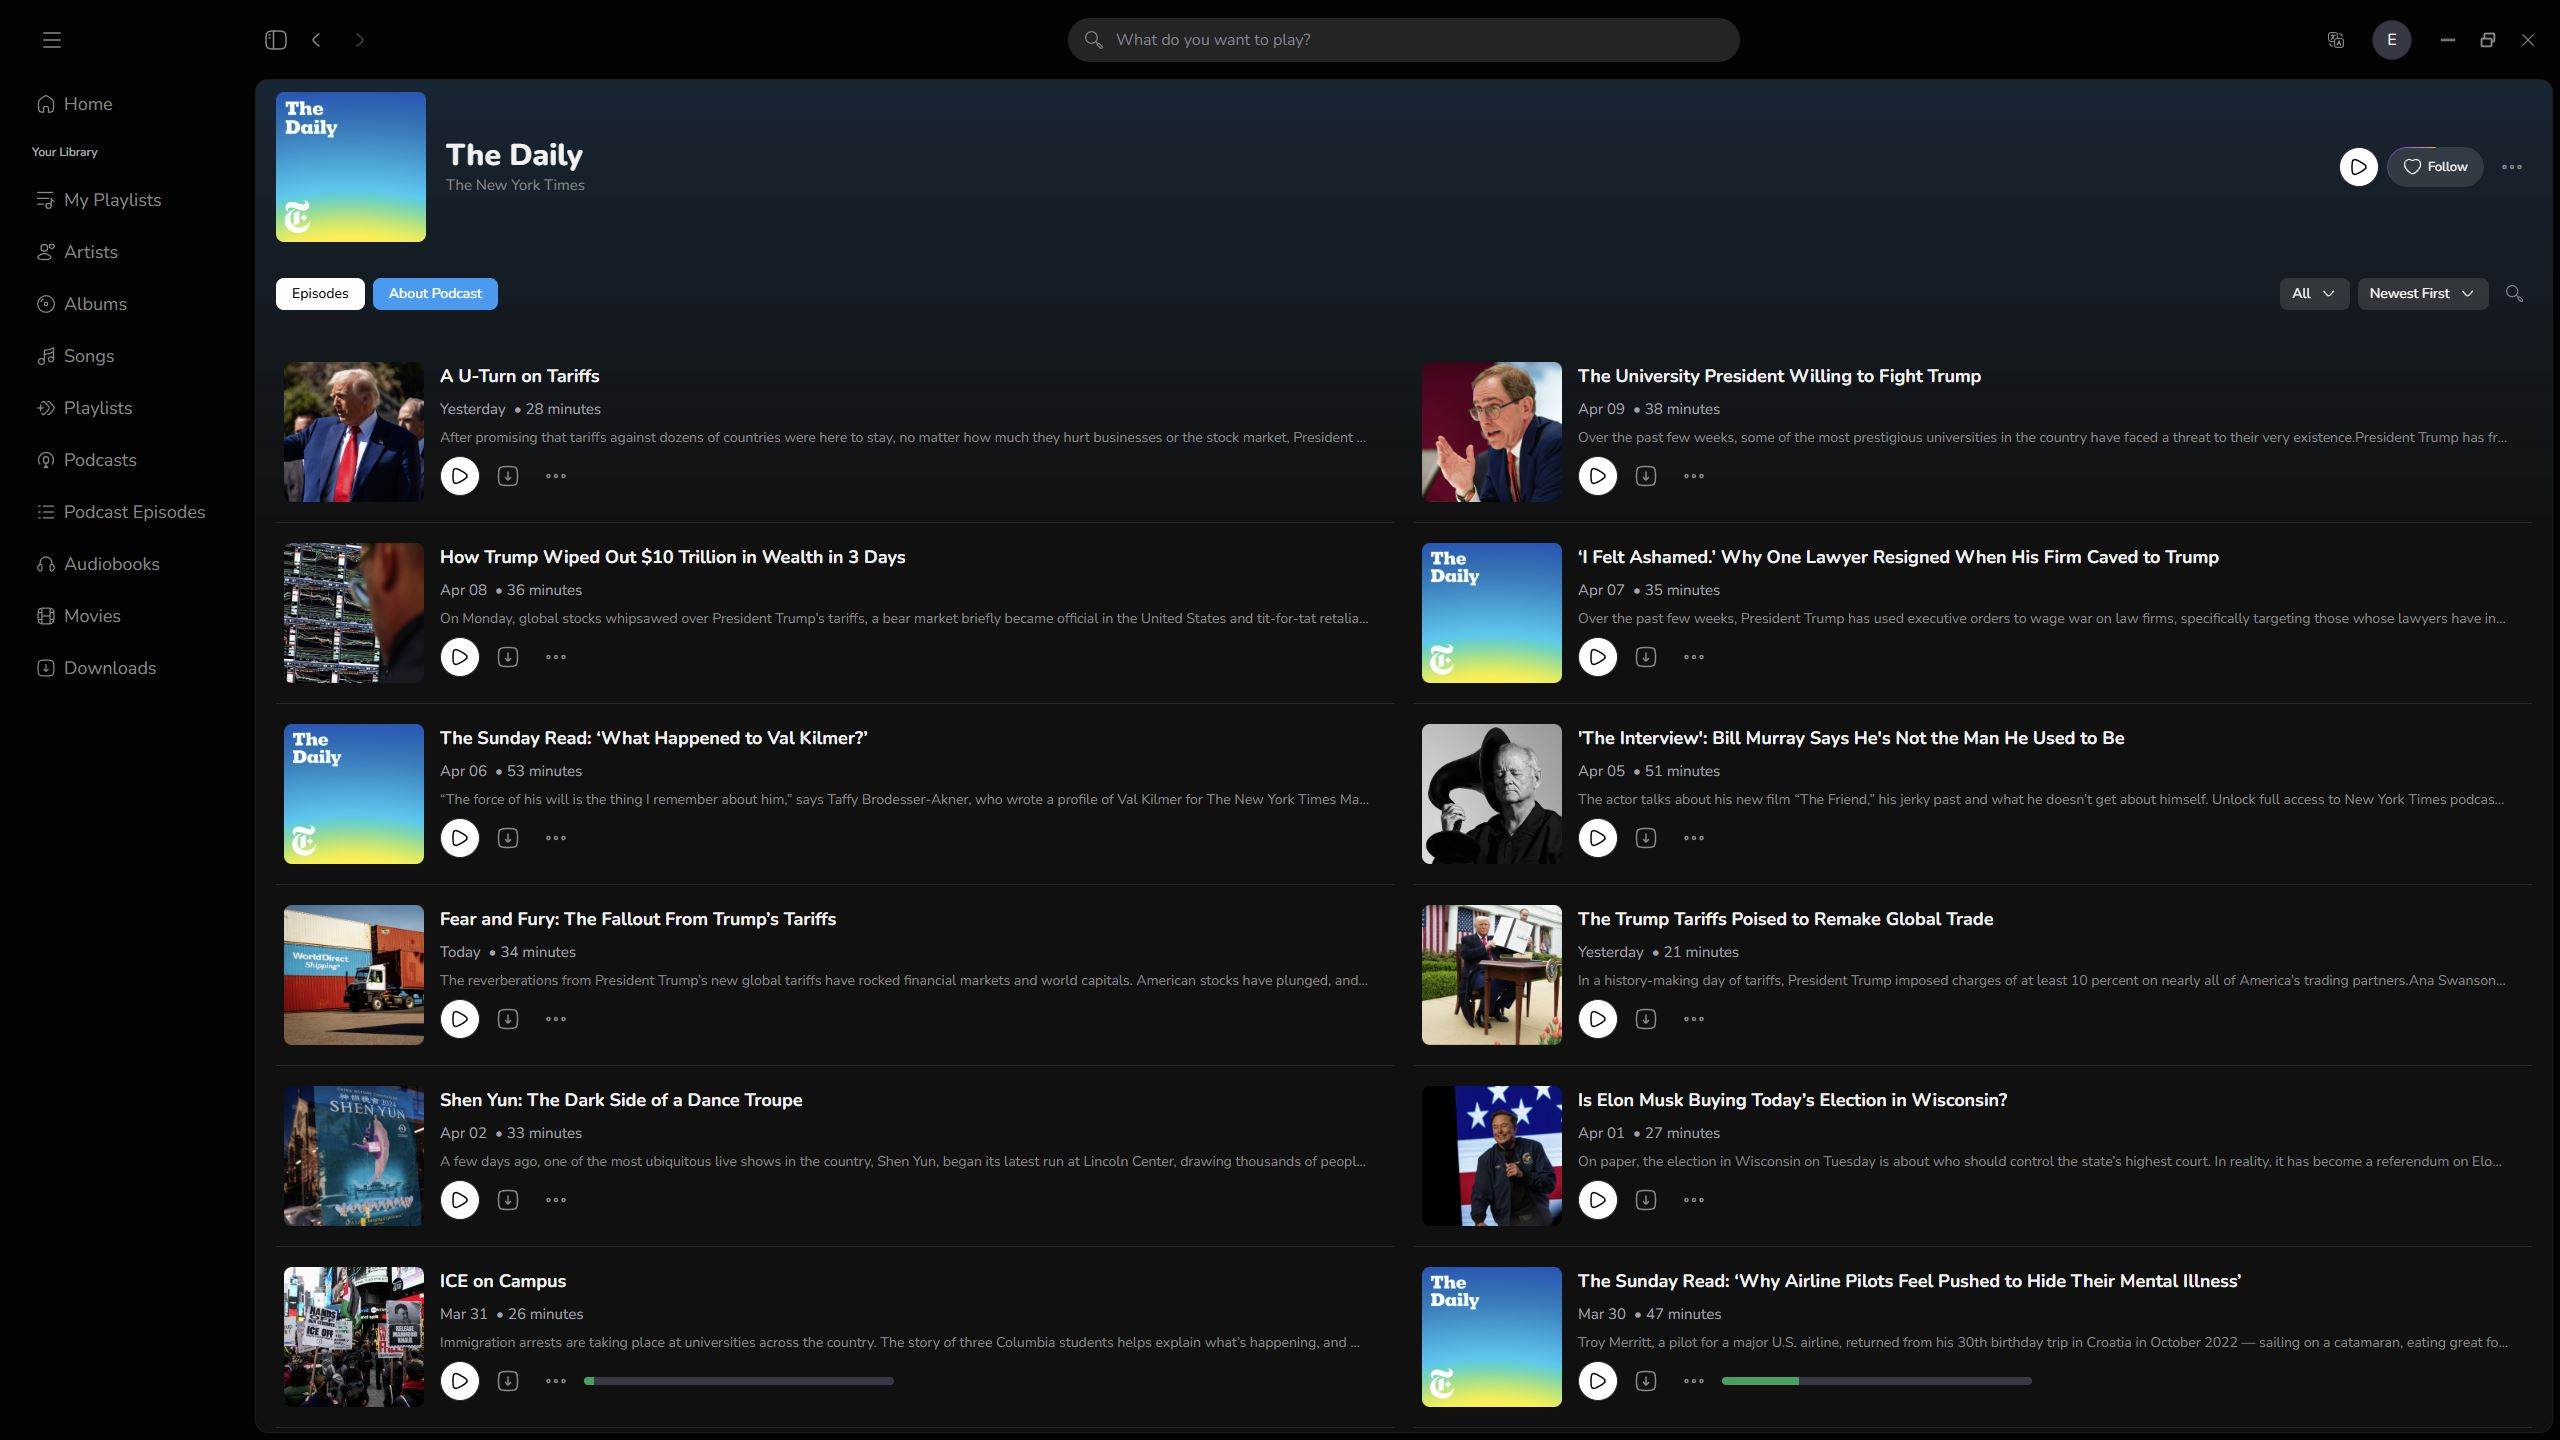This screenshot has height=1440, width=2560.
Task: More options for 'The University President' episode
Action: tap(1694, 476)
